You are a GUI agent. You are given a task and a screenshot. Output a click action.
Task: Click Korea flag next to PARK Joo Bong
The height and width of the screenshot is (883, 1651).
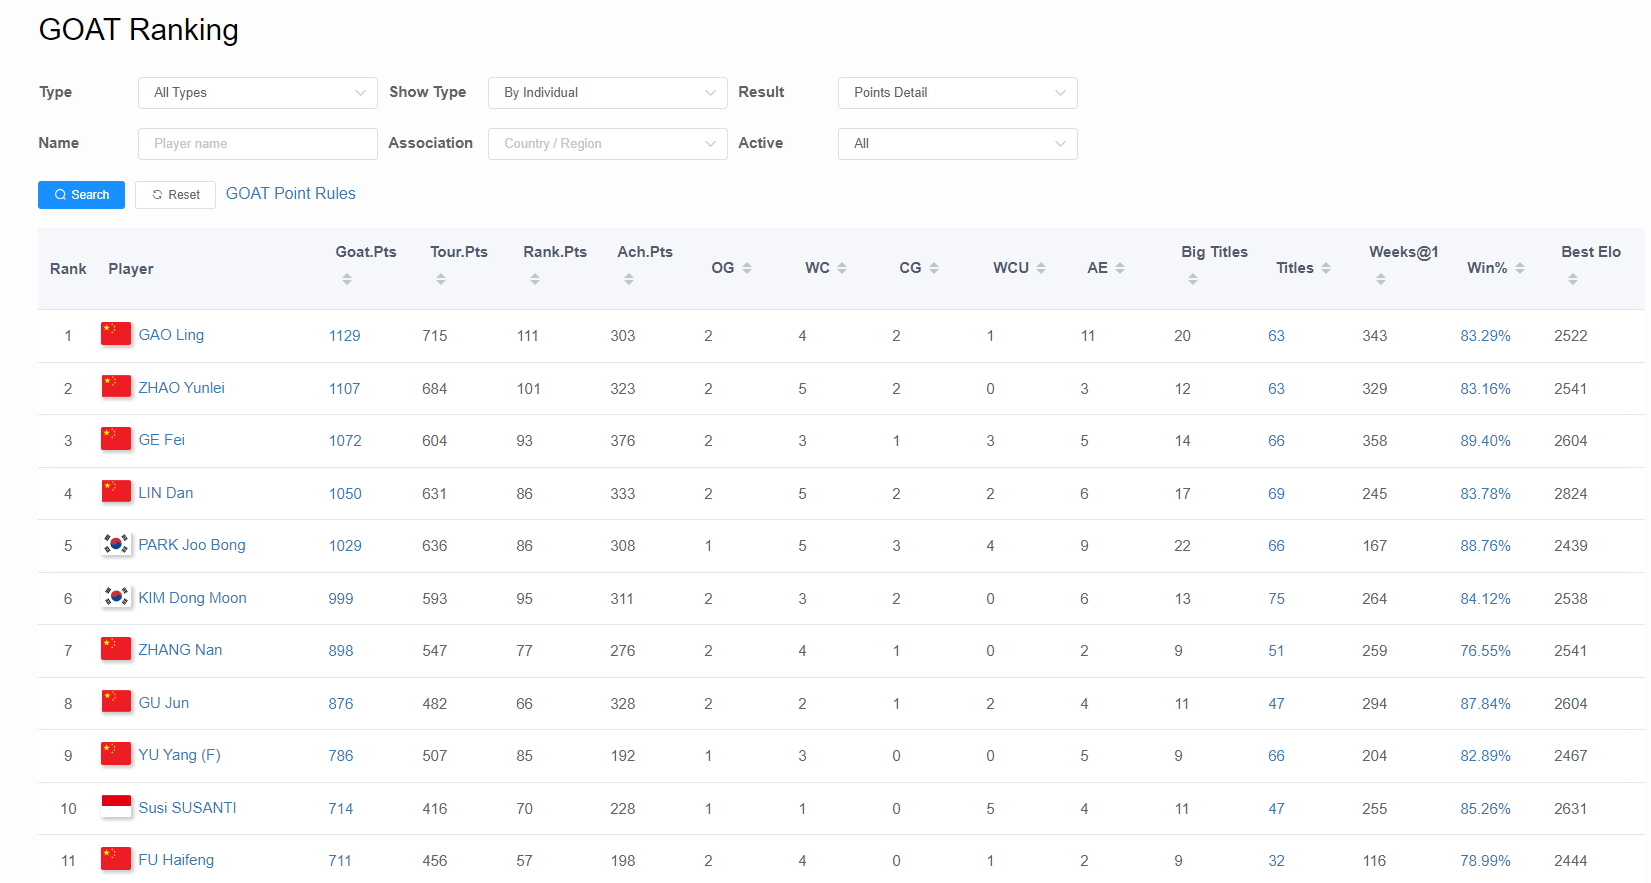[116, 544]
